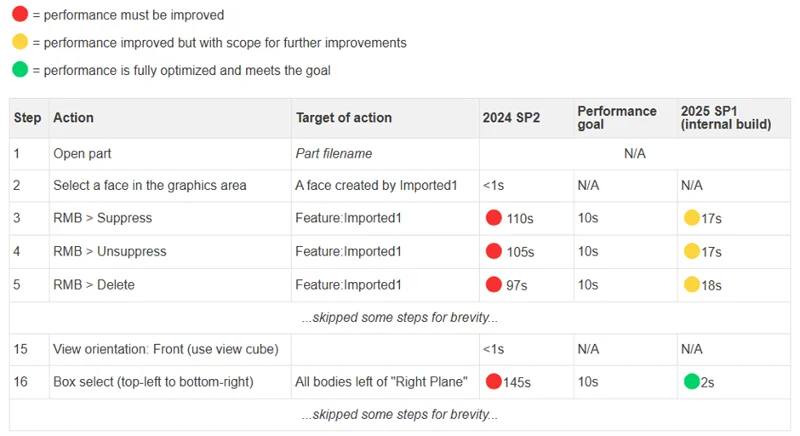Click the red dot beside 97s
The height and width of the screenshot is (436, 800).
pos(493,284)
